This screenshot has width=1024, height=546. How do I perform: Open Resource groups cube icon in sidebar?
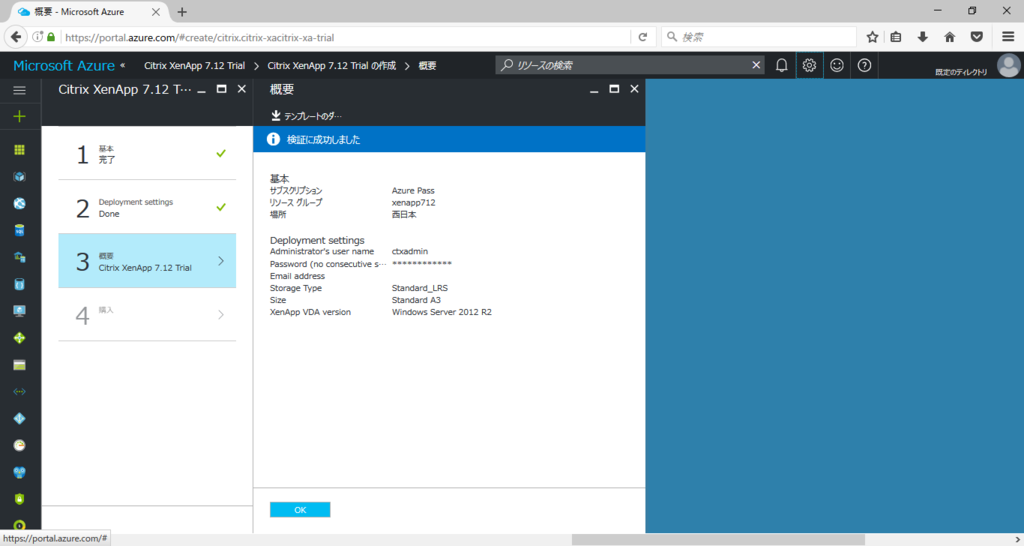20,177
